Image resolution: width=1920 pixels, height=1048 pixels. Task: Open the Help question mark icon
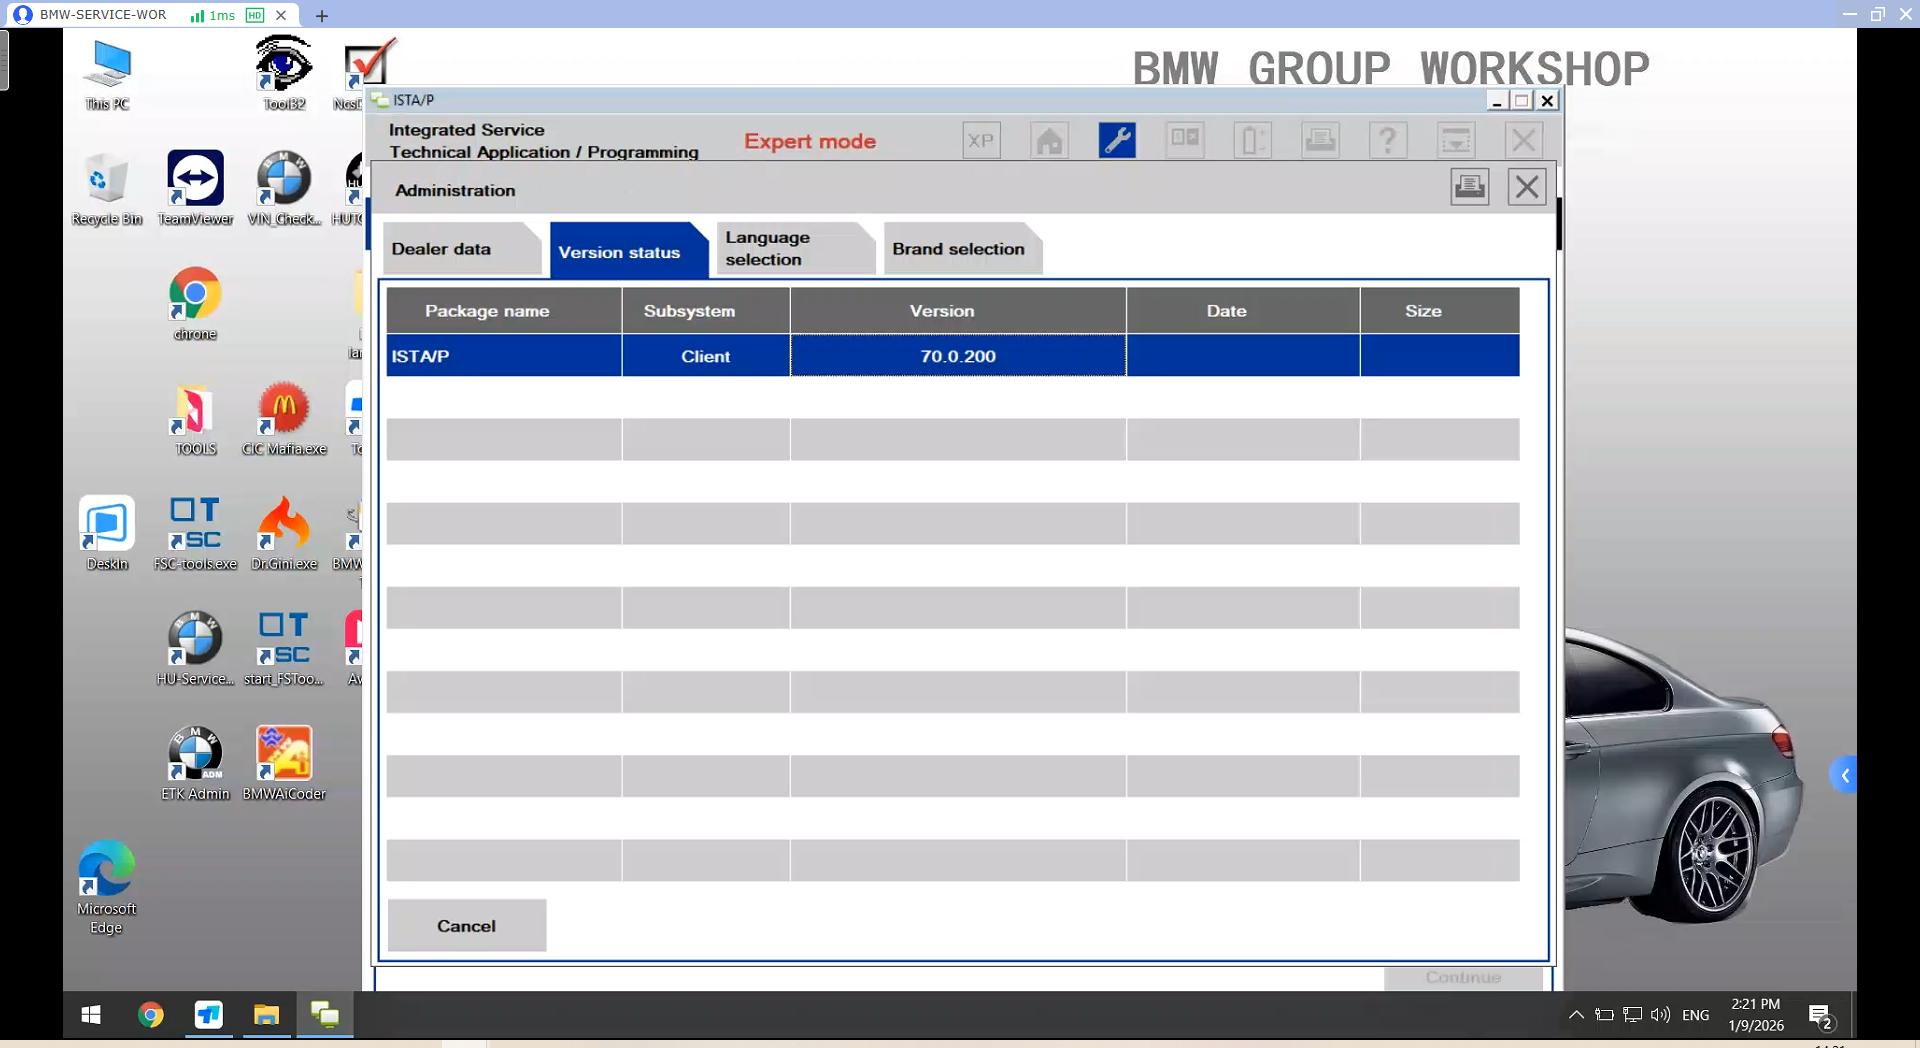click(x=1387, y=141)
